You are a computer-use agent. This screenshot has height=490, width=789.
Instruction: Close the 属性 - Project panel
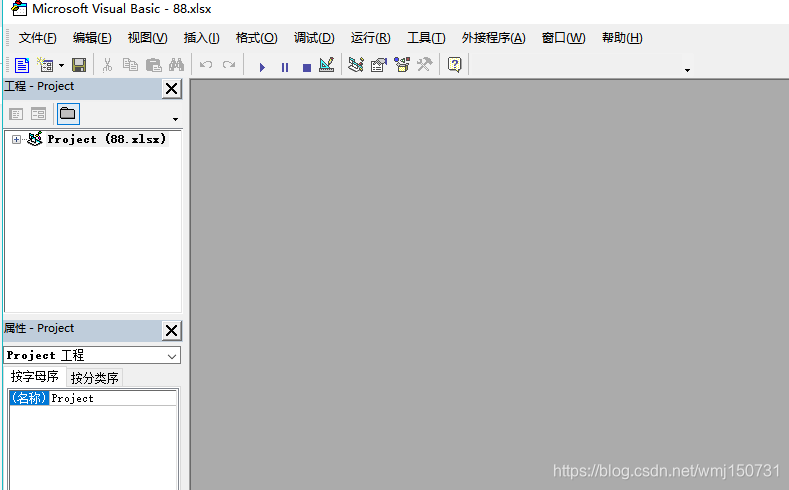[172, 331]
